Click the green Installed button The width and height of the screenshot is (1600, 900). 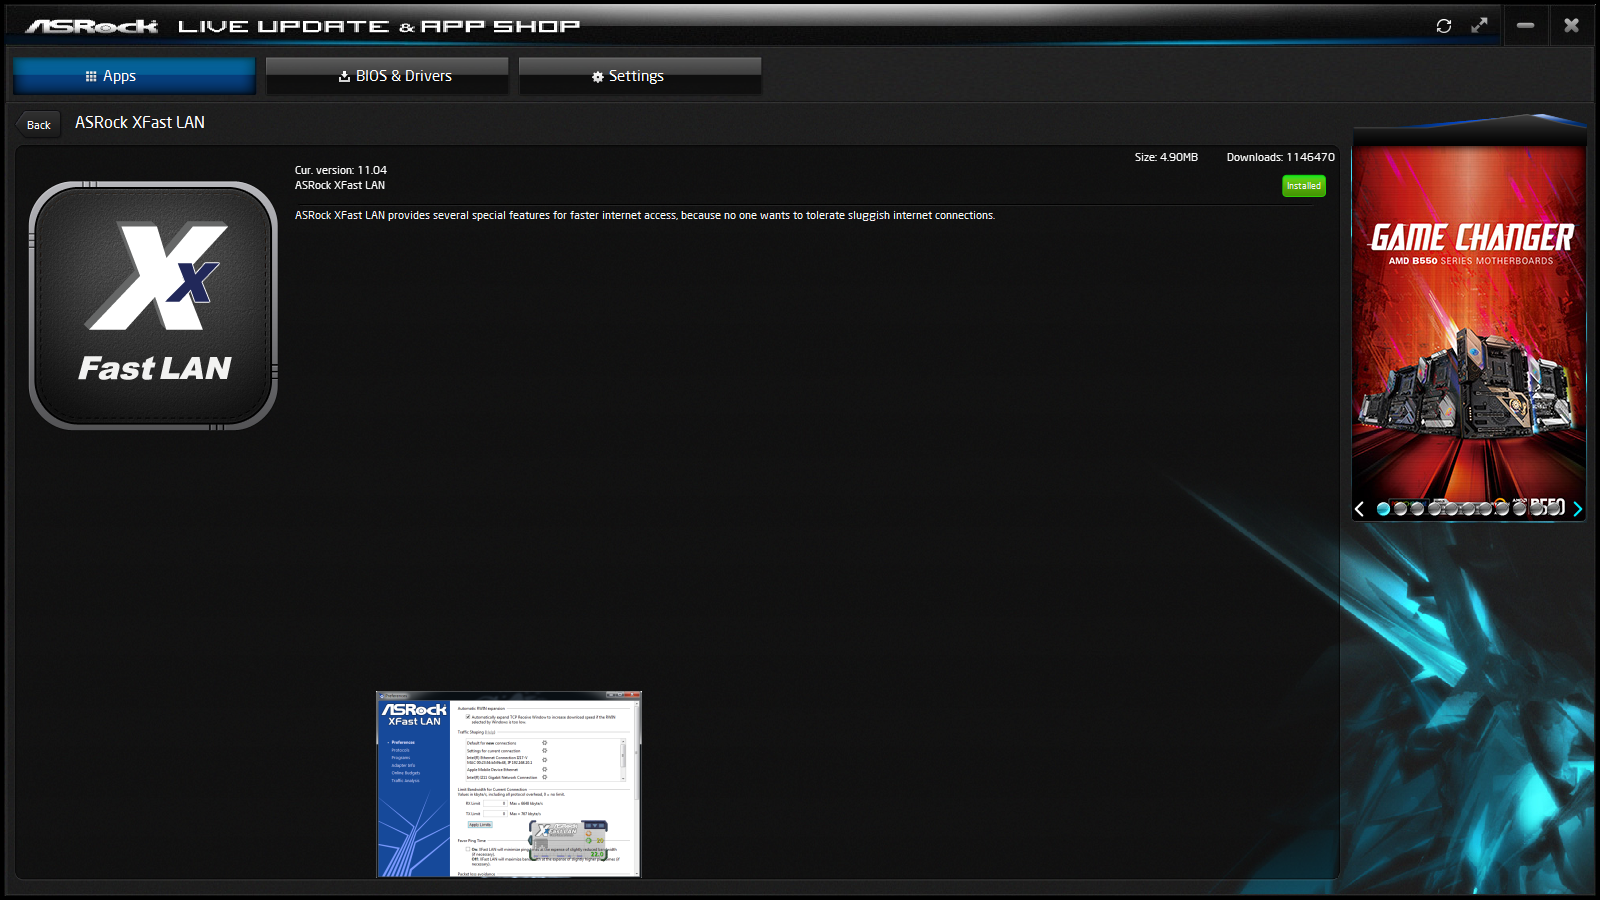(1304, 186)
